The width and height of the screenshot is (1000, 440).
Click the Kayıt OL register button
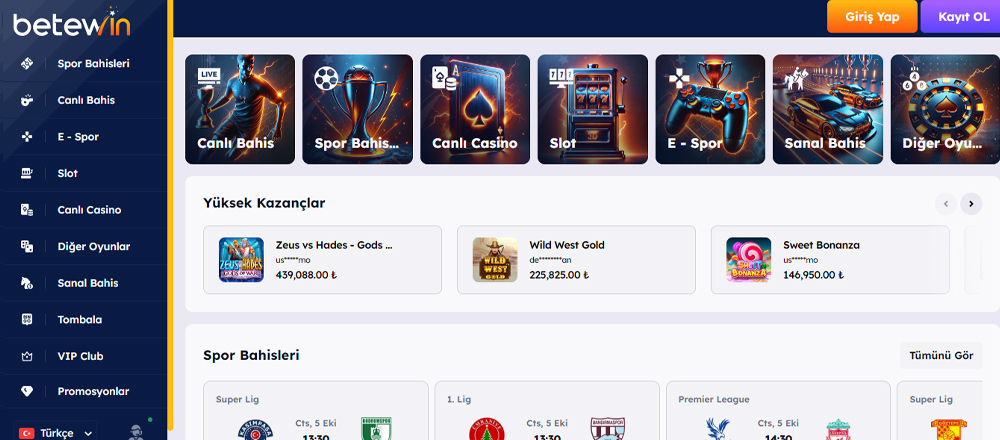[x=962, y=17]
